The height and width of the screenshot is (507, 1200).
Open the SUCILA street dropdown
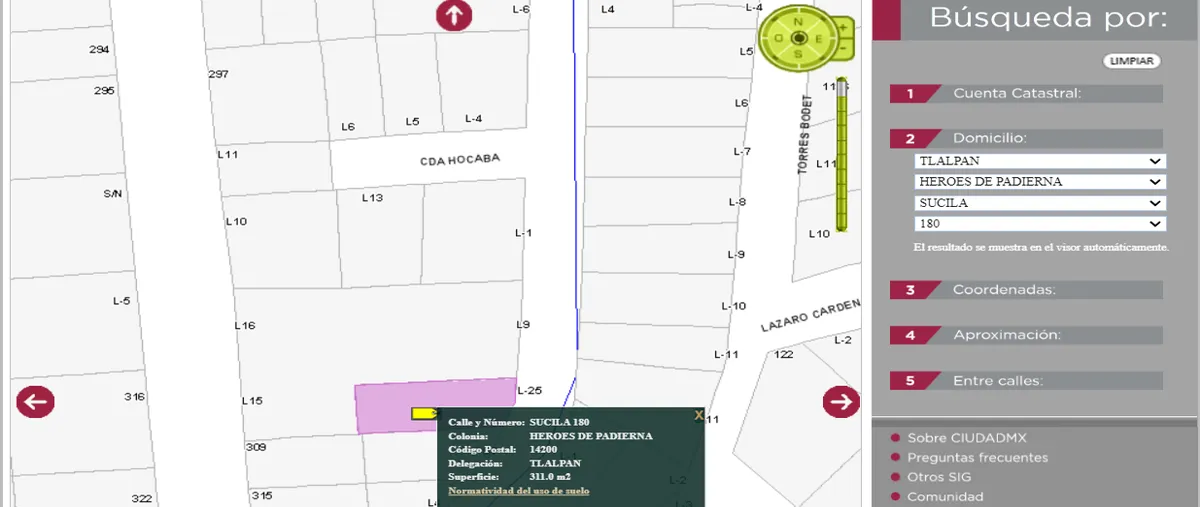[x=1040, y=203]
